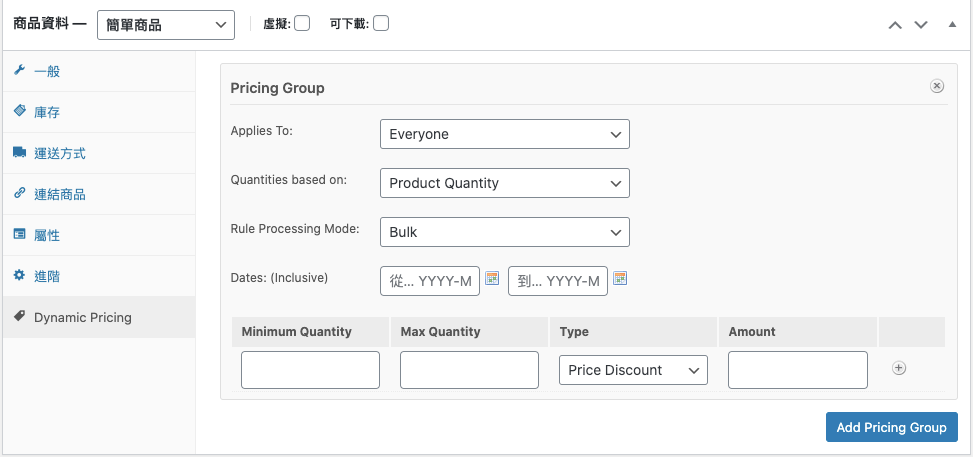Add a pricing rule row with plus icon
This screenshot has width=973, height=457.
pyautogui.click(x=899, y=368)
